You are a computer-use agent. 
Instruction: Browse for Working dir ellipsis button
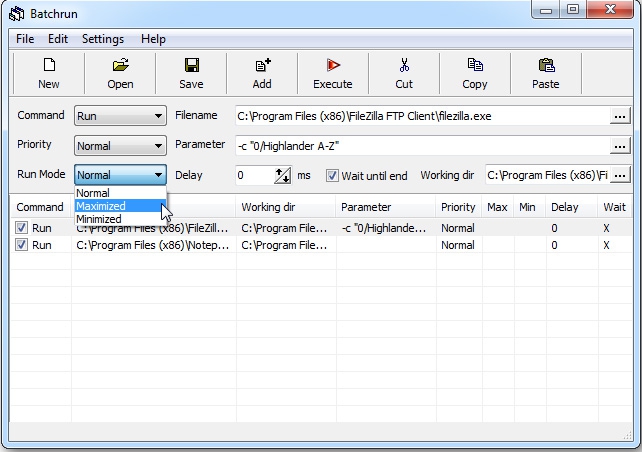pos(620,175)
